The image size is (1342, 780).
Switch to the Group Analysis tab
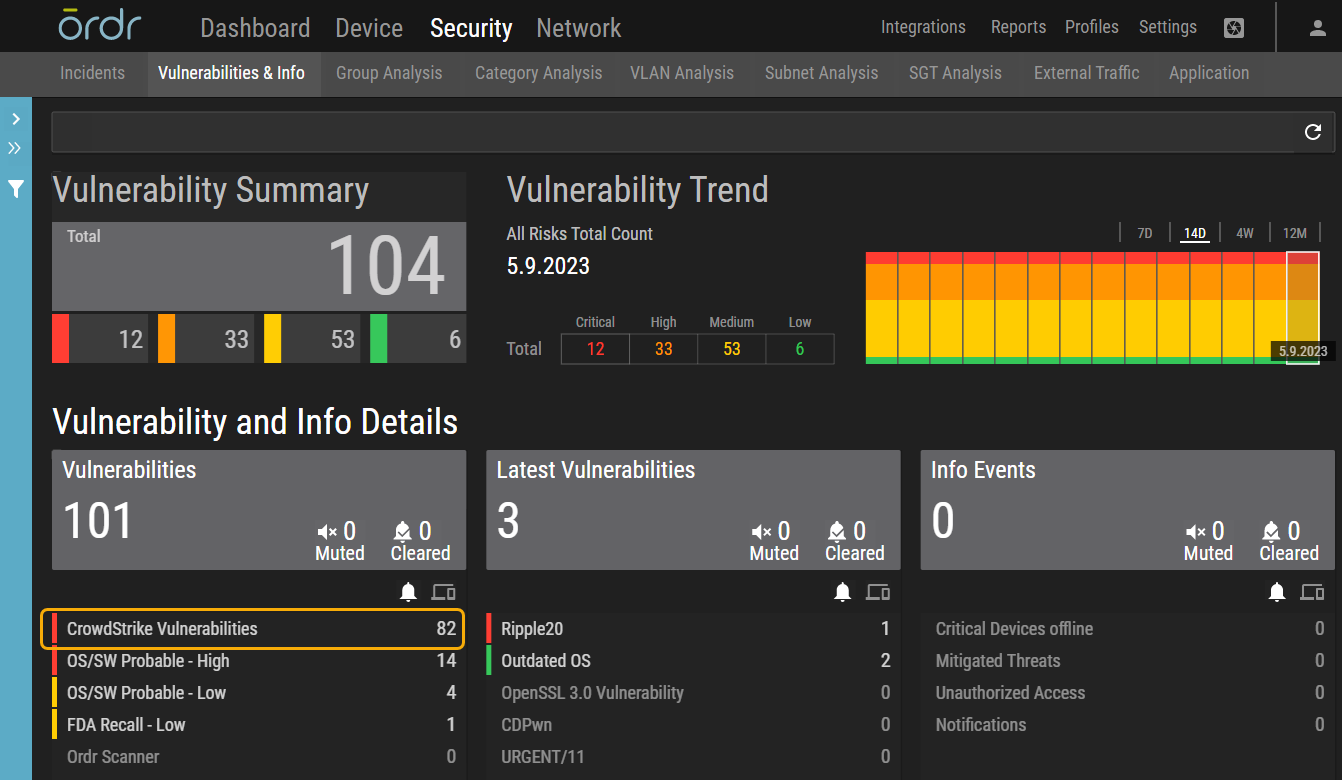pos(389,73)
